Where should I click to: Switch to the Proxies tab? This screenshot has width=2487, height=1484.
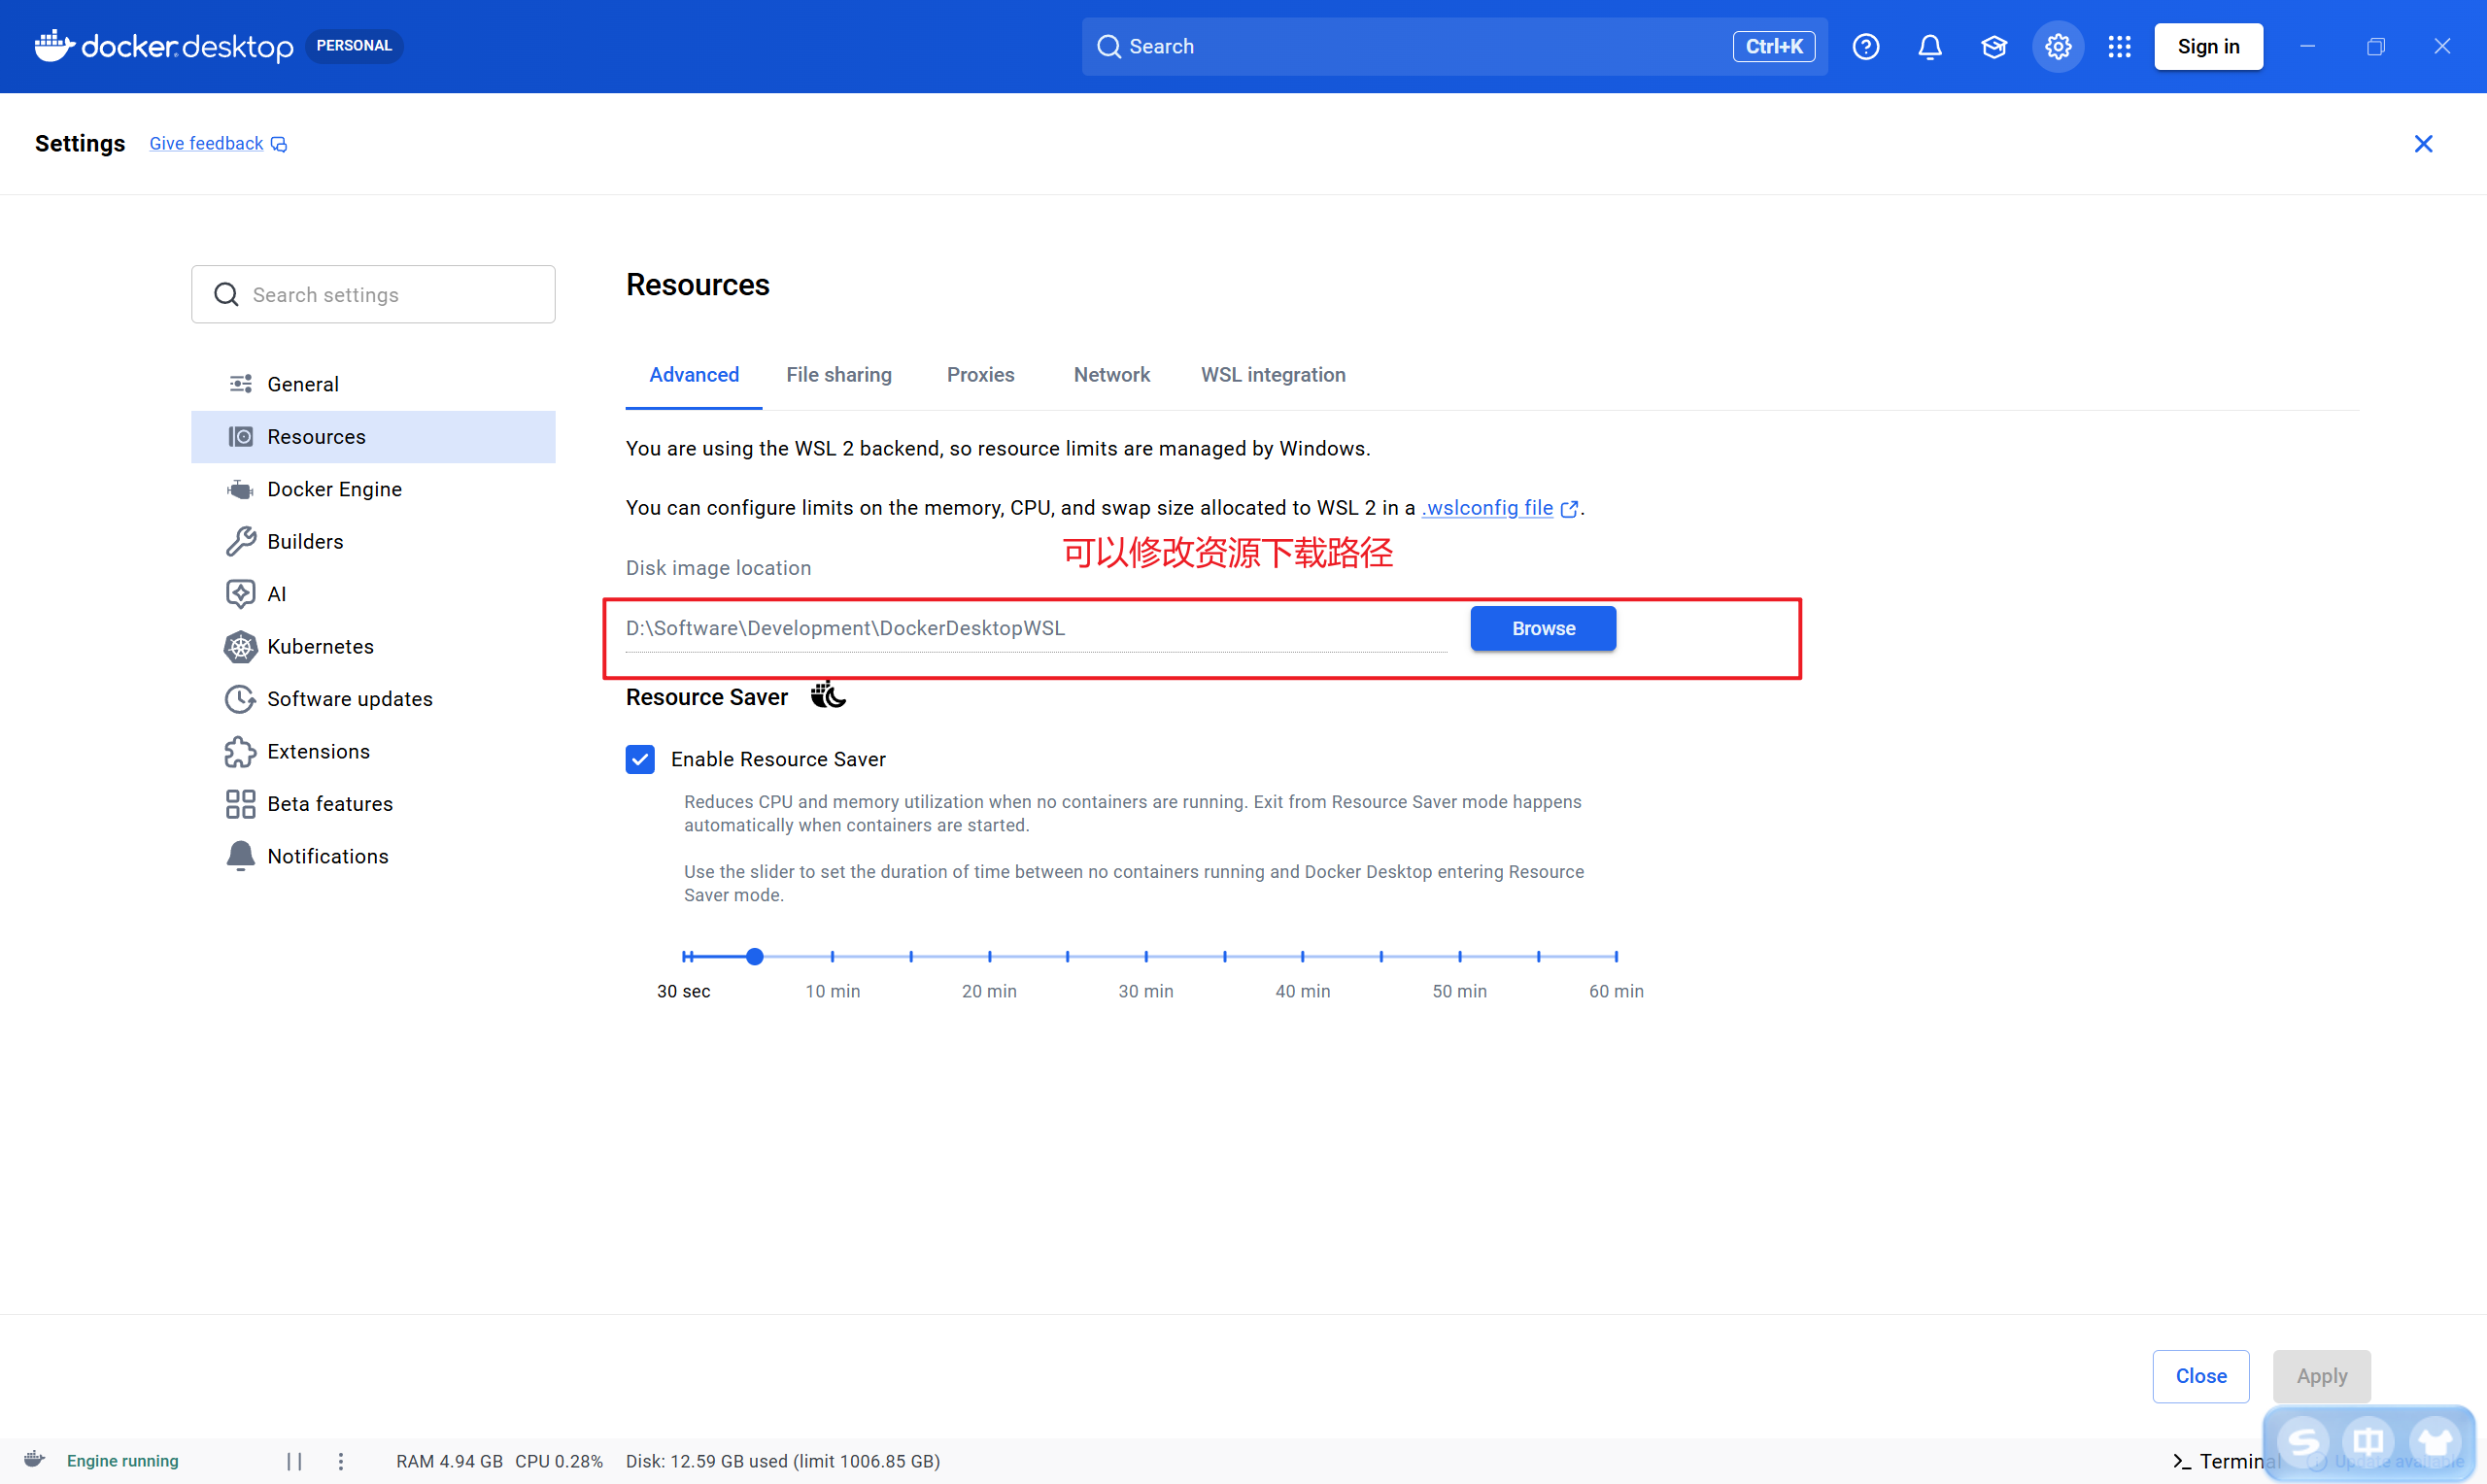980,375
